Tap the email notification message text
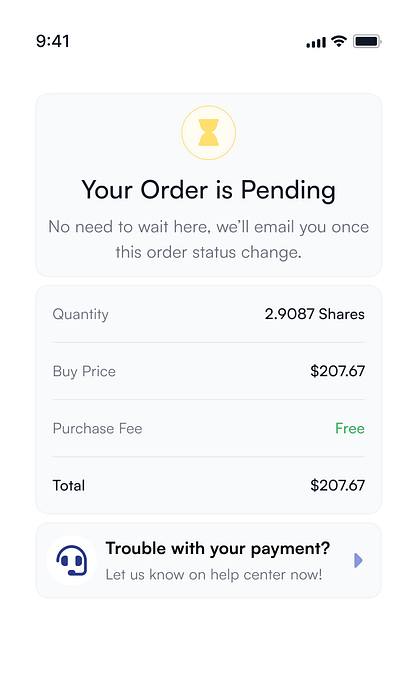This screenshot has width=416, height=680. click(209, 239)
